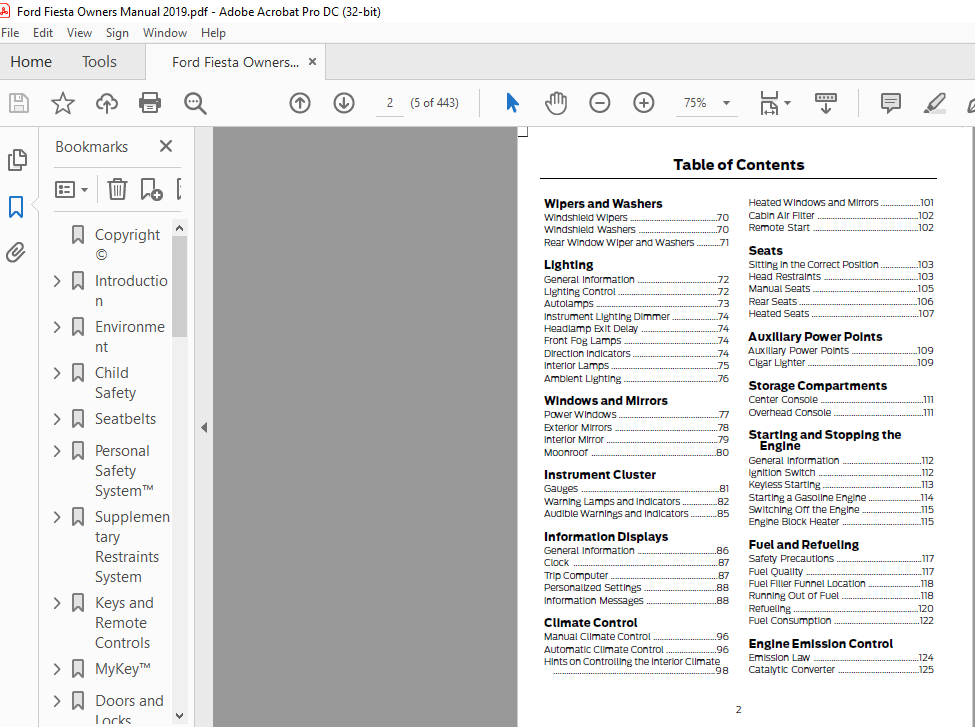Zoom out with minus icon
The width and height of the screenshot is (975, 727).
coord(599,103)
